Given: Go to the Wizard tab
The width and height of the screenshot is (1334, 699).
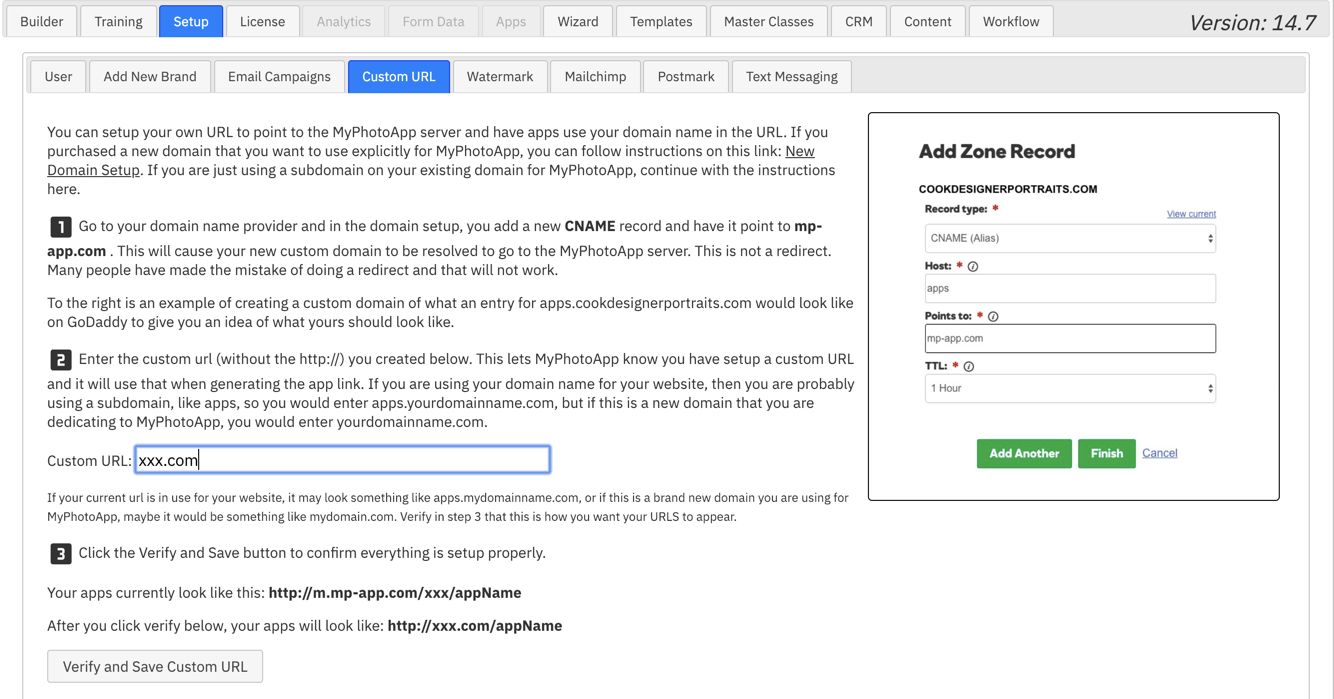Looking at the screenshot, I should 578,21.
